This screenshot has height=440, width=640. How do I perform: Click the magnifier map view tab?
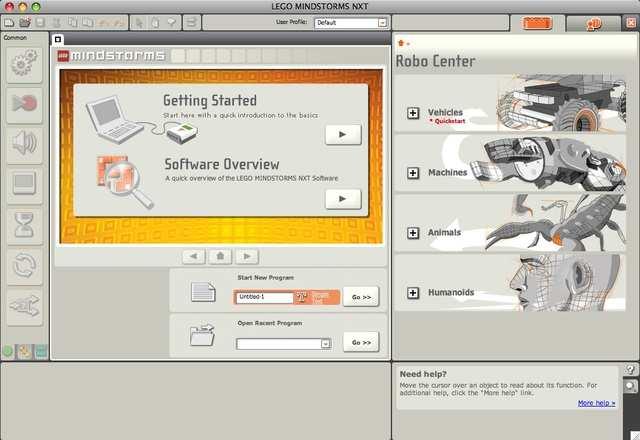pyautogui.click(x=631, y=386)
